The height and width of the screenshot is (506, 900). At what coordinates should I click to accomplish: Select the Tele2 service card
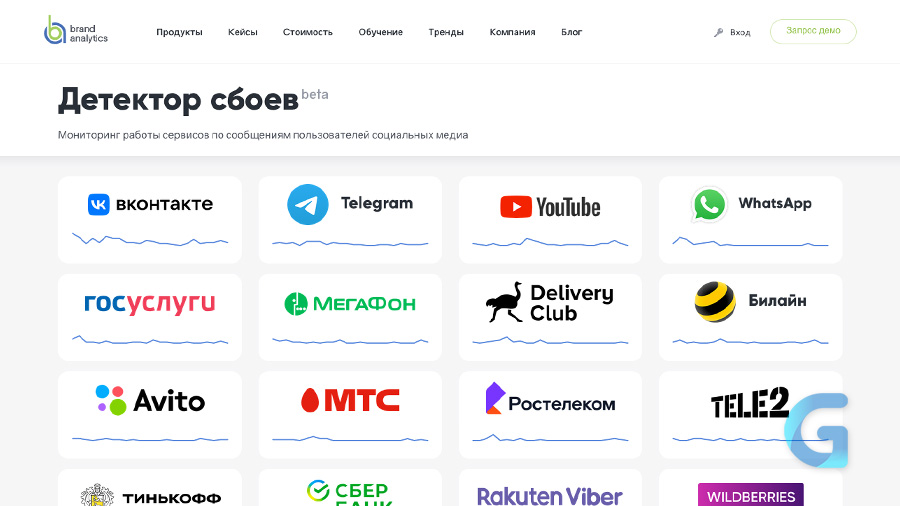pyautogui.click(x=751, y=415)
